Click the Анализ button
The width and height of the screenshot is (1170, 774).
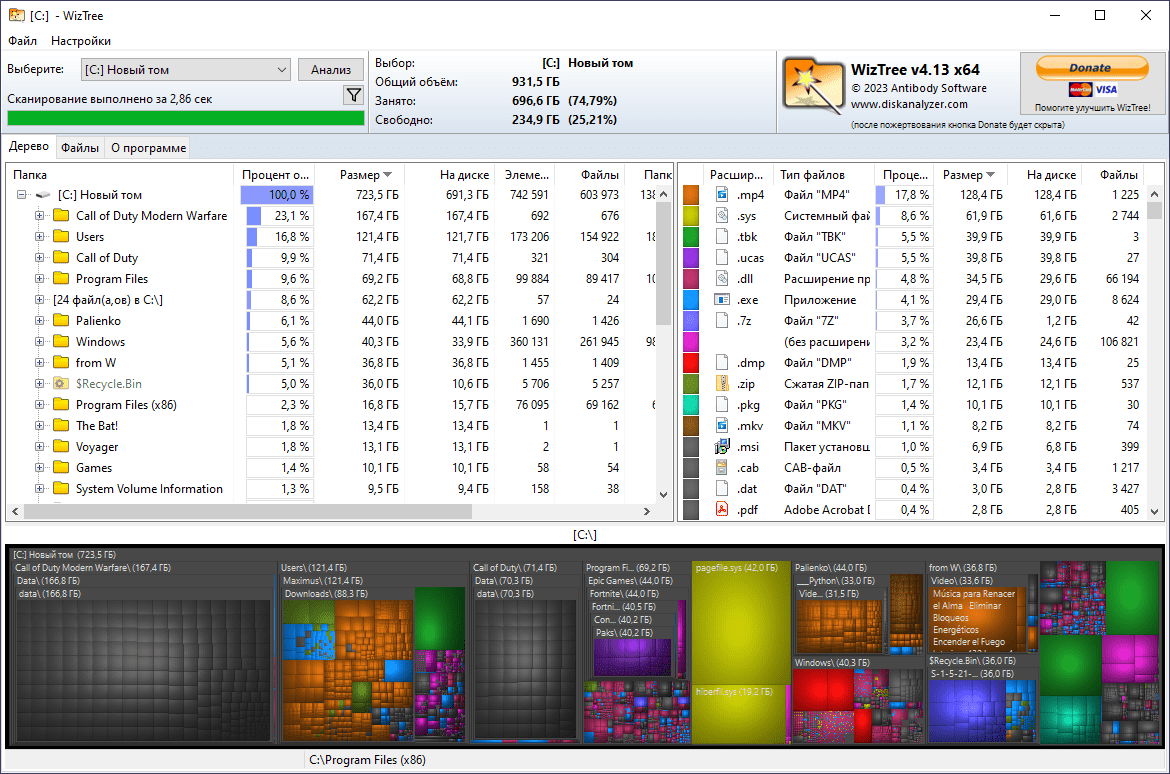pos(331,69)
